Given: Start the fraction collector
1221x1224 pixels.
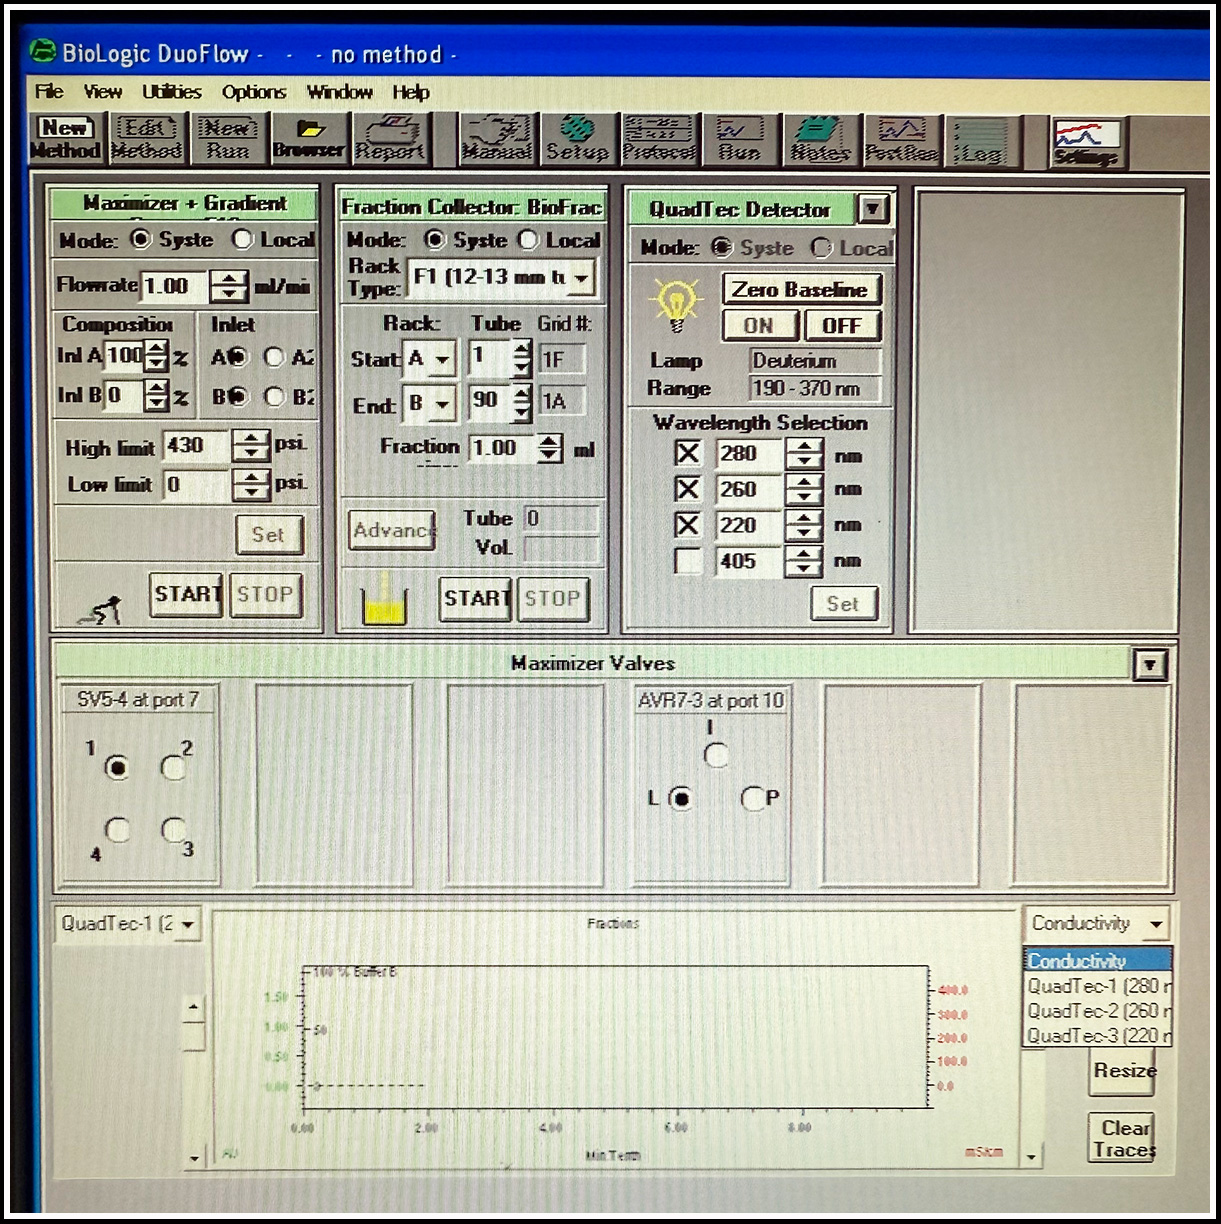Looking at the screenshot, I should [x=476, y=598].
